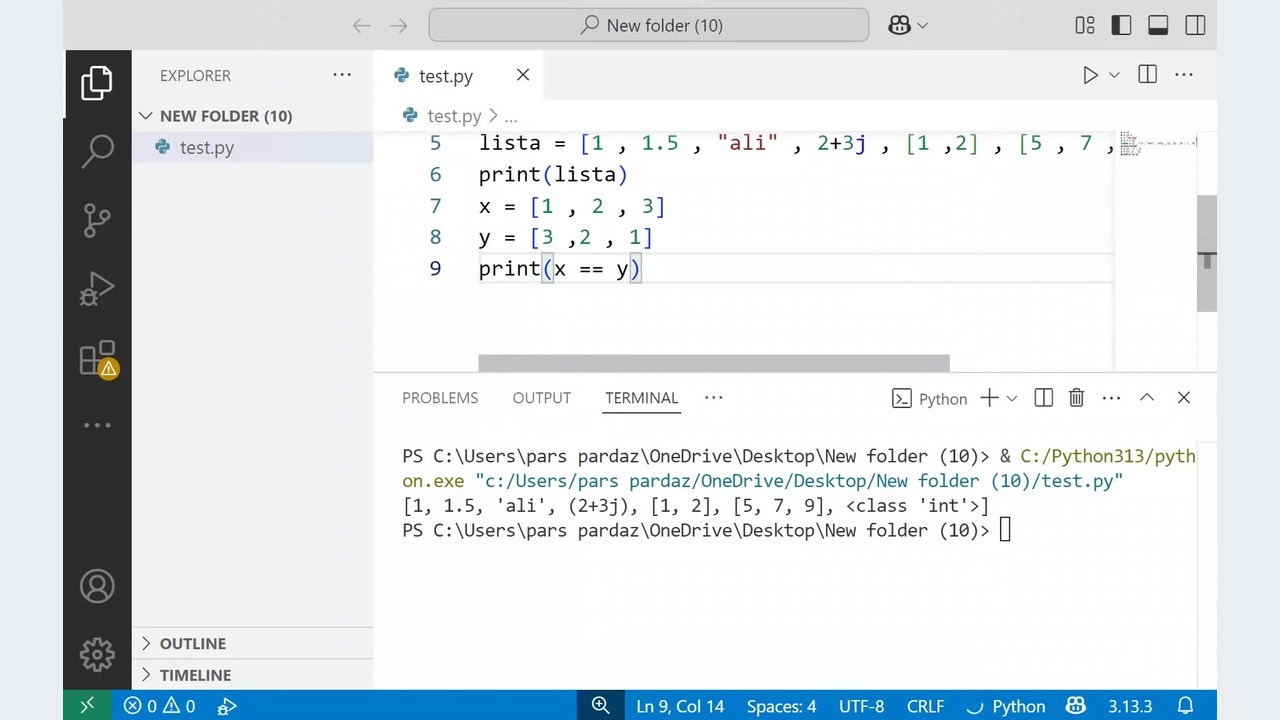Create a new terminal
This screenshot has width=1280, height=720.
[x=989, y=398]
